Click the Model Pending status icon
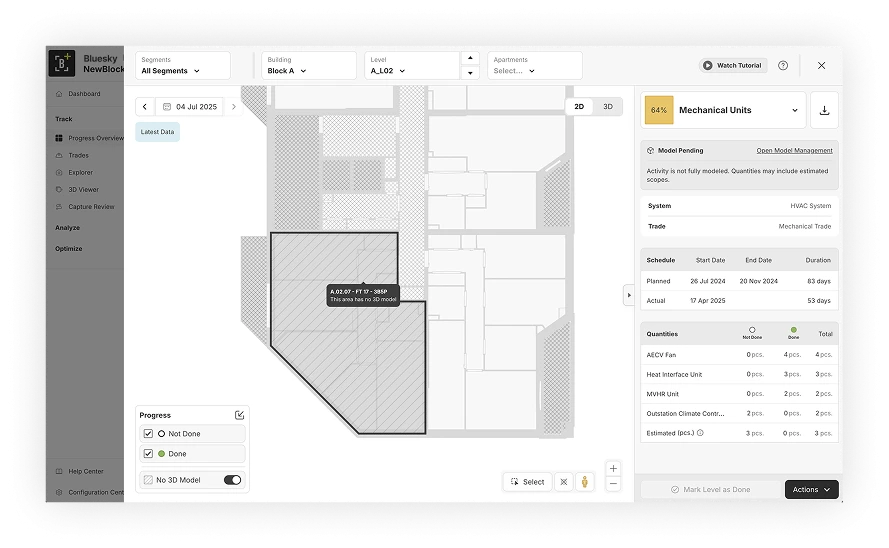This screenshot has width=889, height=548. 650,151
